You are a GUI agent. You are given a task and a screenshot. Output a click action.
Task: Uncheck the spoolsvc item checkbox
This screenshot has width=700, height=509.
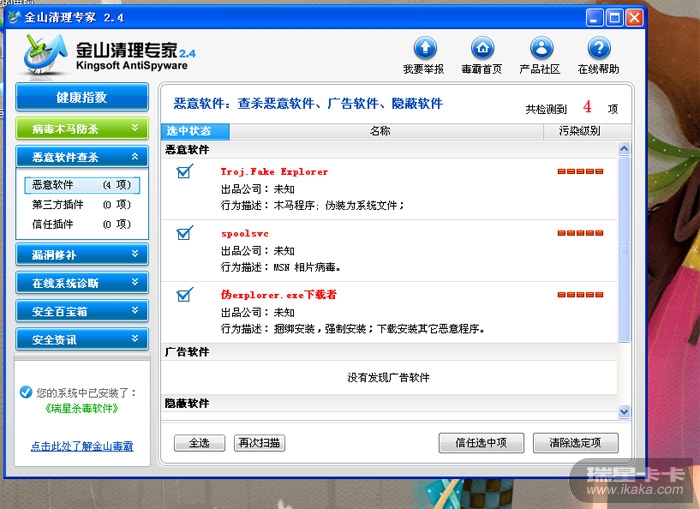(184, 233)
